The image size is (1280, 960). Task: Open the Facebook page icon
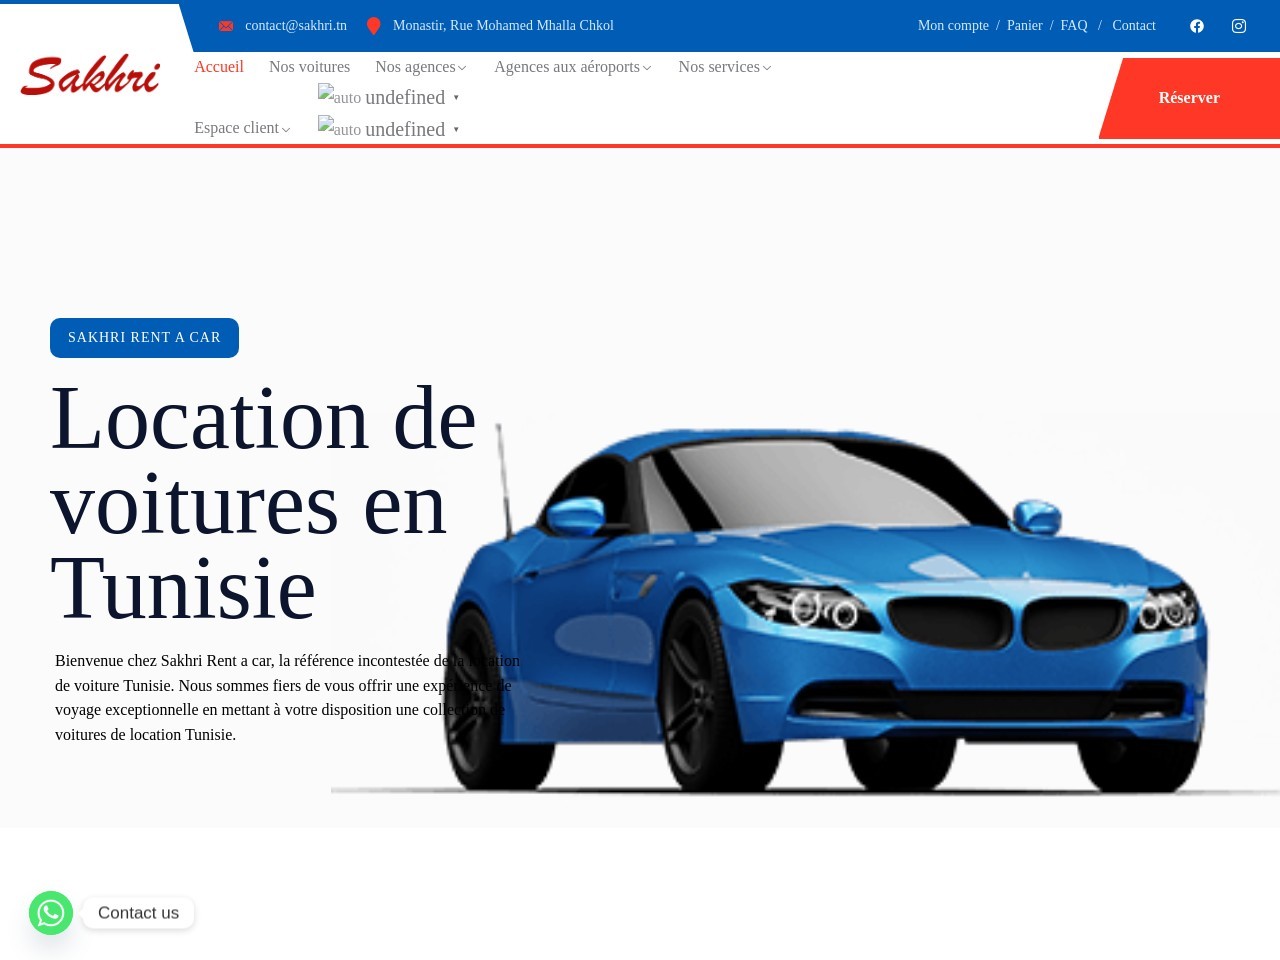[1197, 26]
